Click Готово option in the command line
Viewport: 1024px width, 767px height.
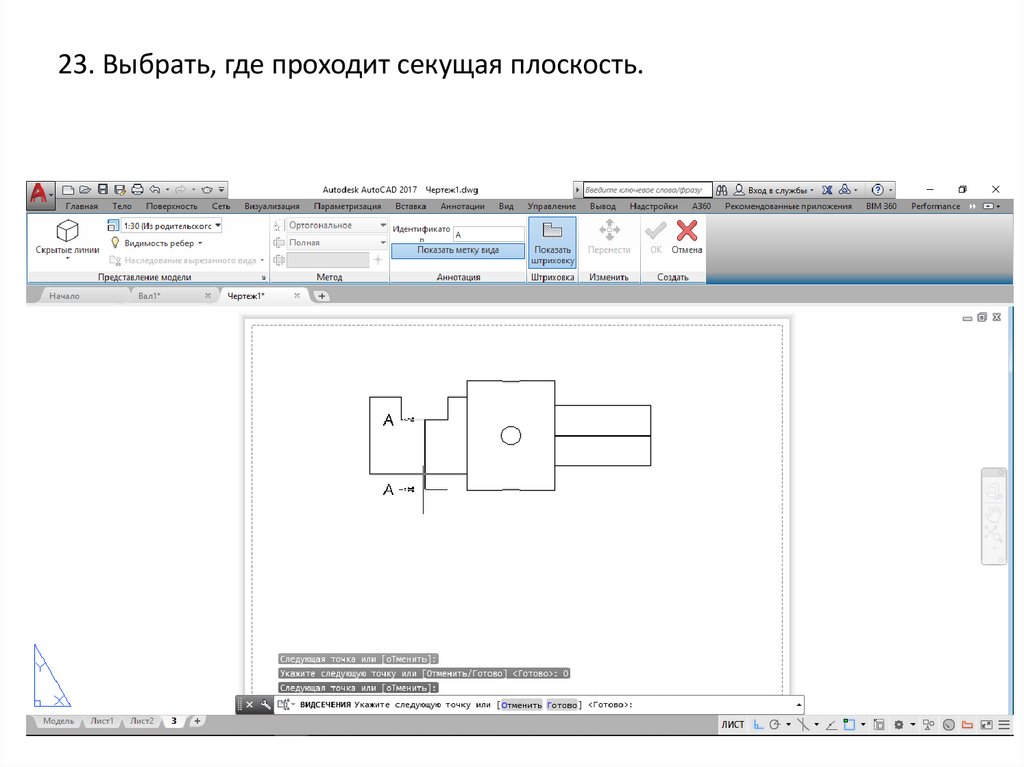coord(562,705)
